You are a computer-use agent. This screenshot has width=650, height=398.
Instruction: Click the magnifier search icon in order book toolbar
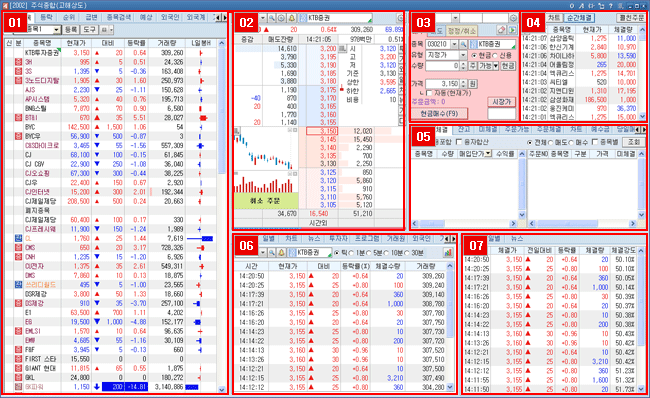click(272, 18)
